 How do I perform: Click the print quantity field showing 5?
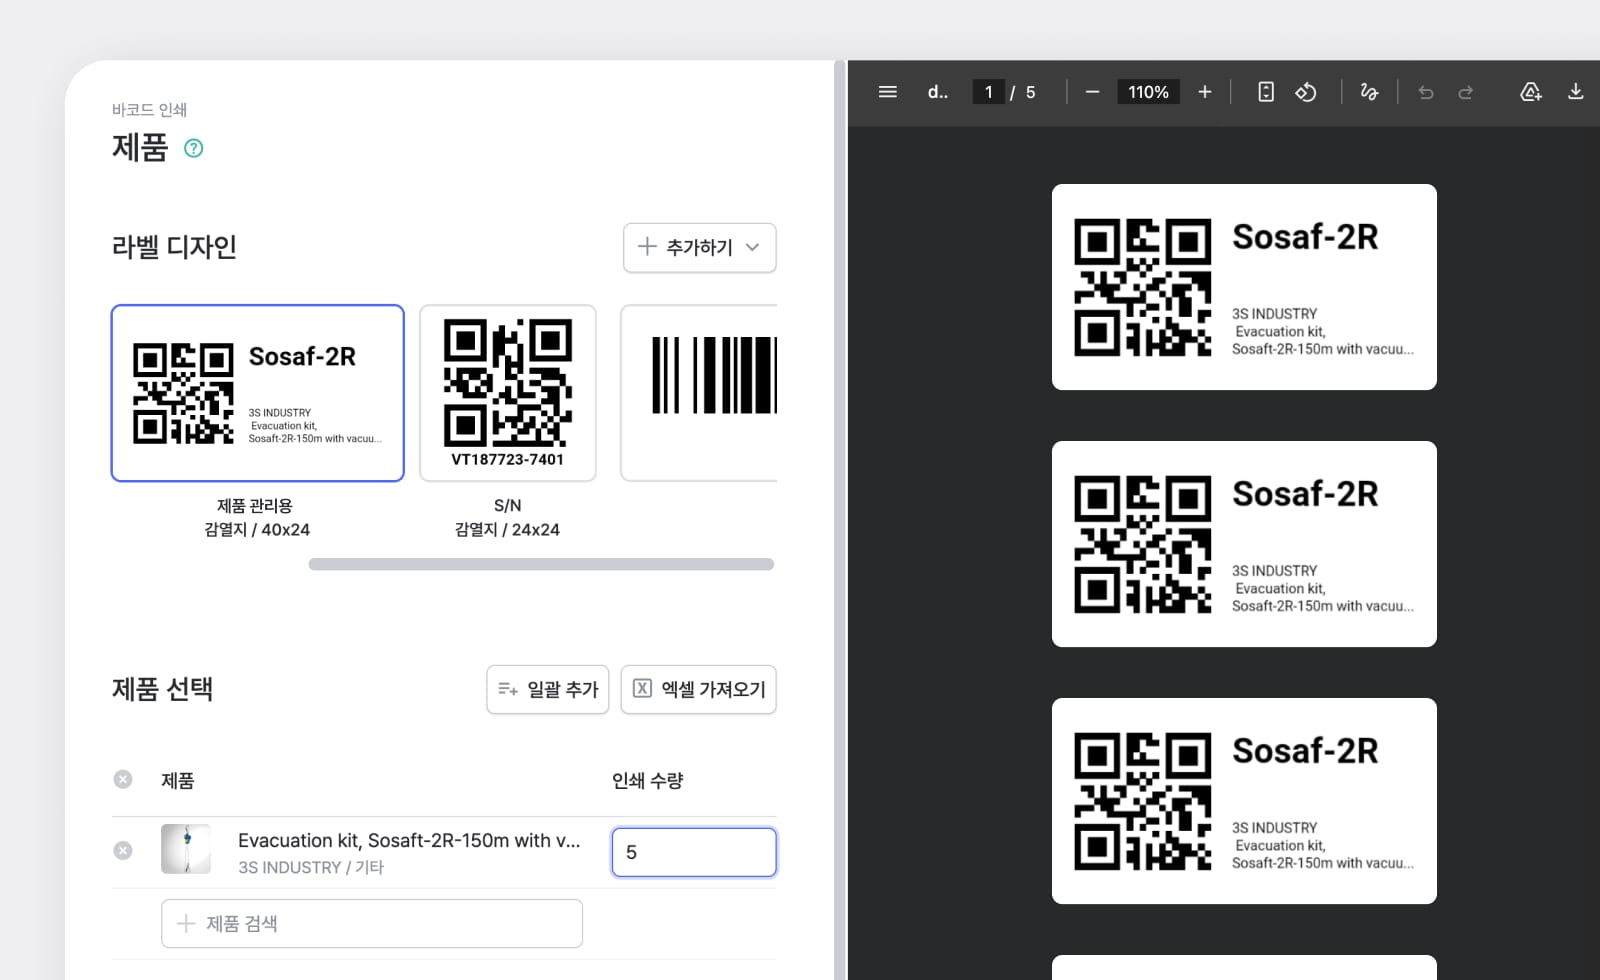694,852
